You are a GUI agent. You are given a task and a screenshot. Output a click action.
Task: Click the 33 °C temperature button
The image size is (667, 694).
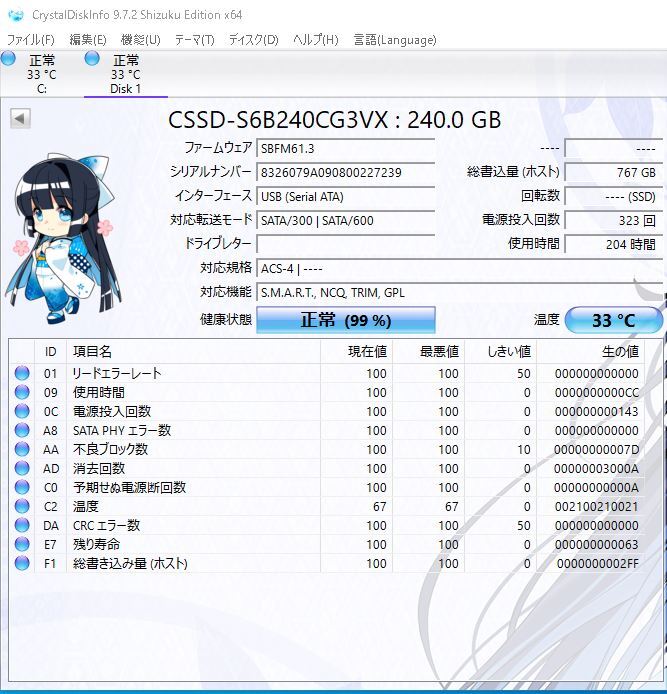click(614, 320)
